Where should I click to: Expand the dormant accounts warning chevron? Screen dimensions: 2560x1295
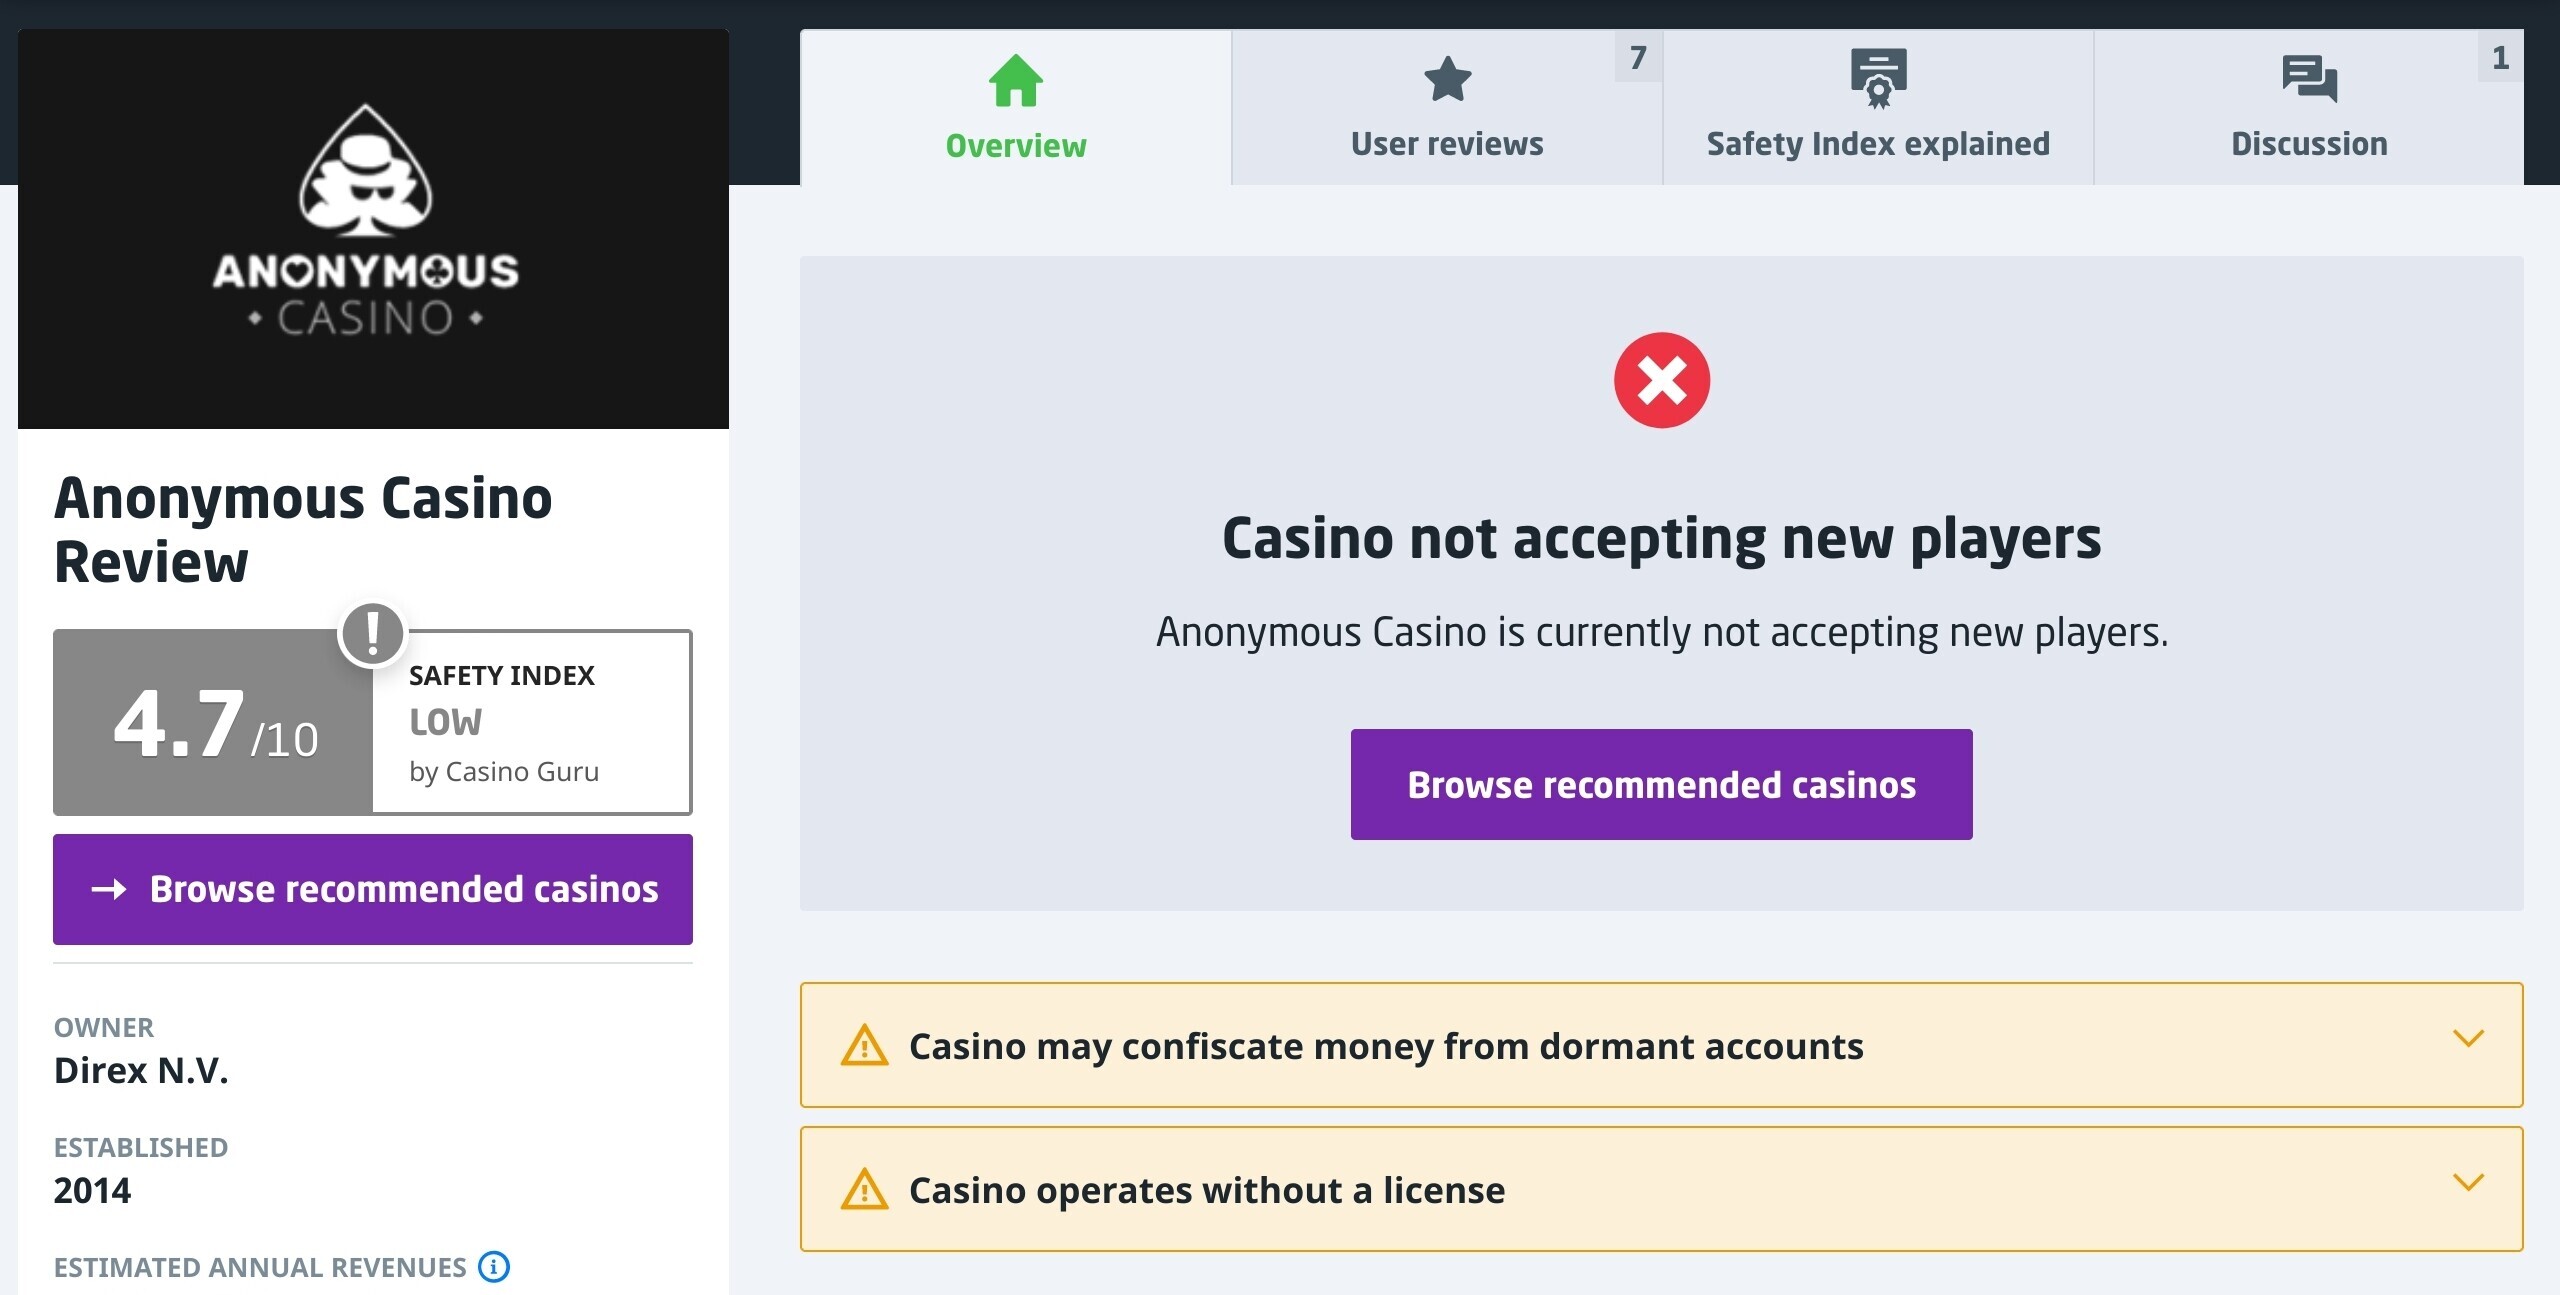[x=2468, y=1039]
